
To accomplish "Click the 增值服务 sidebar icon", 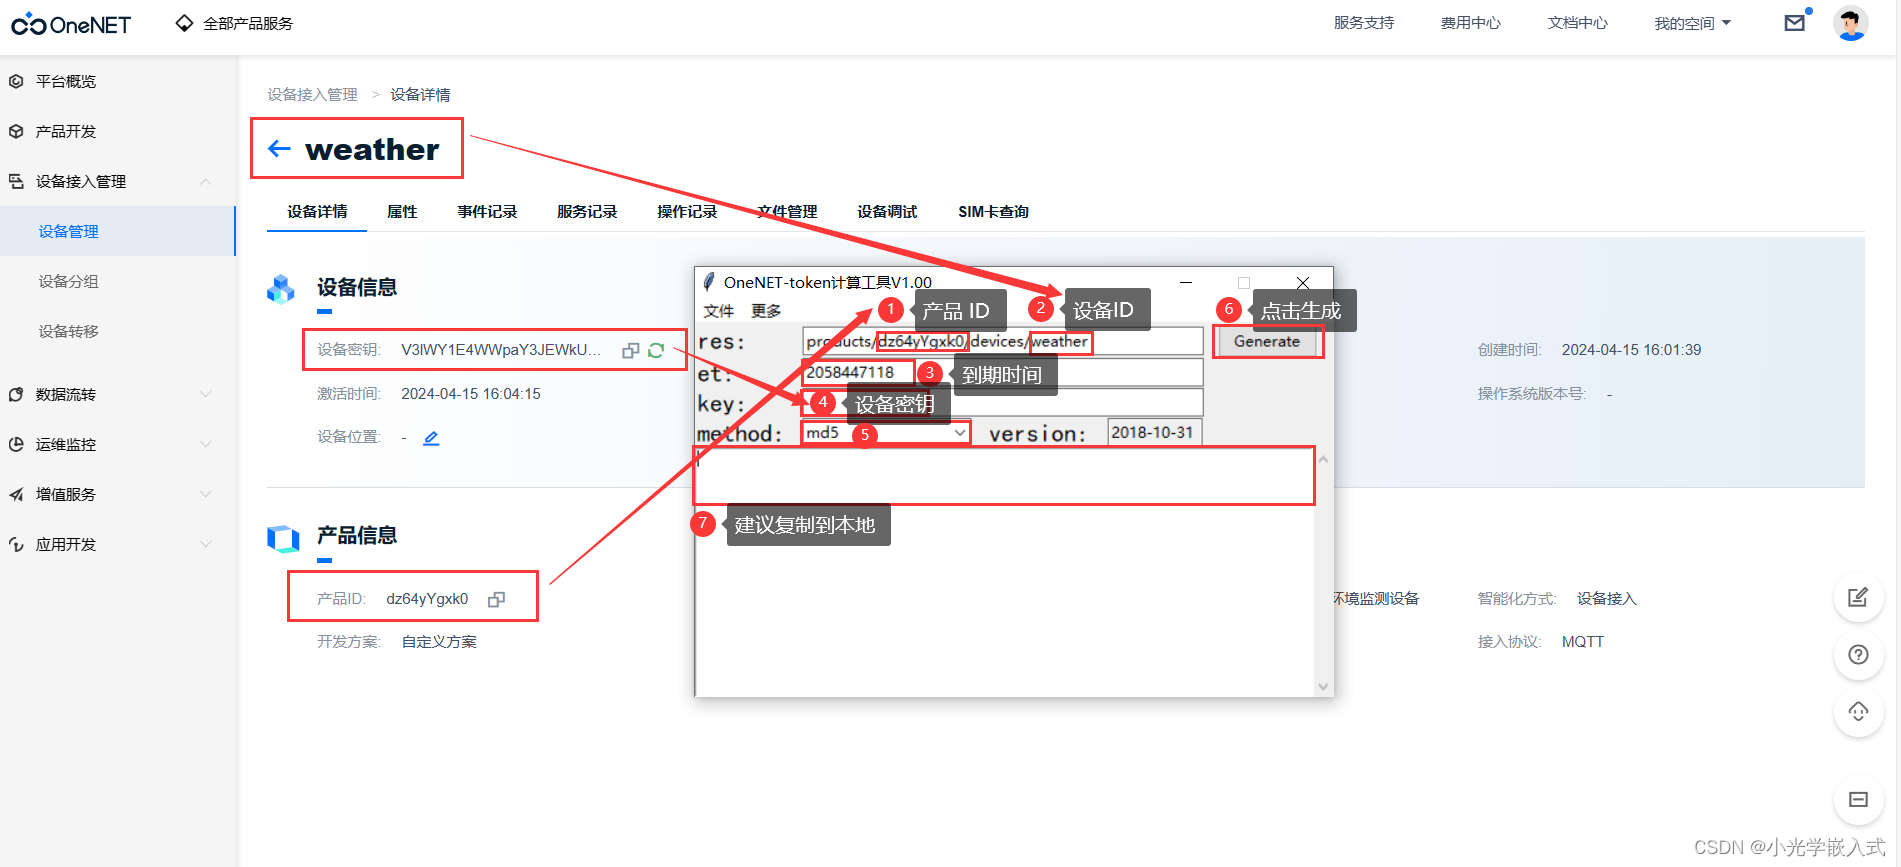I will [16, 494].
